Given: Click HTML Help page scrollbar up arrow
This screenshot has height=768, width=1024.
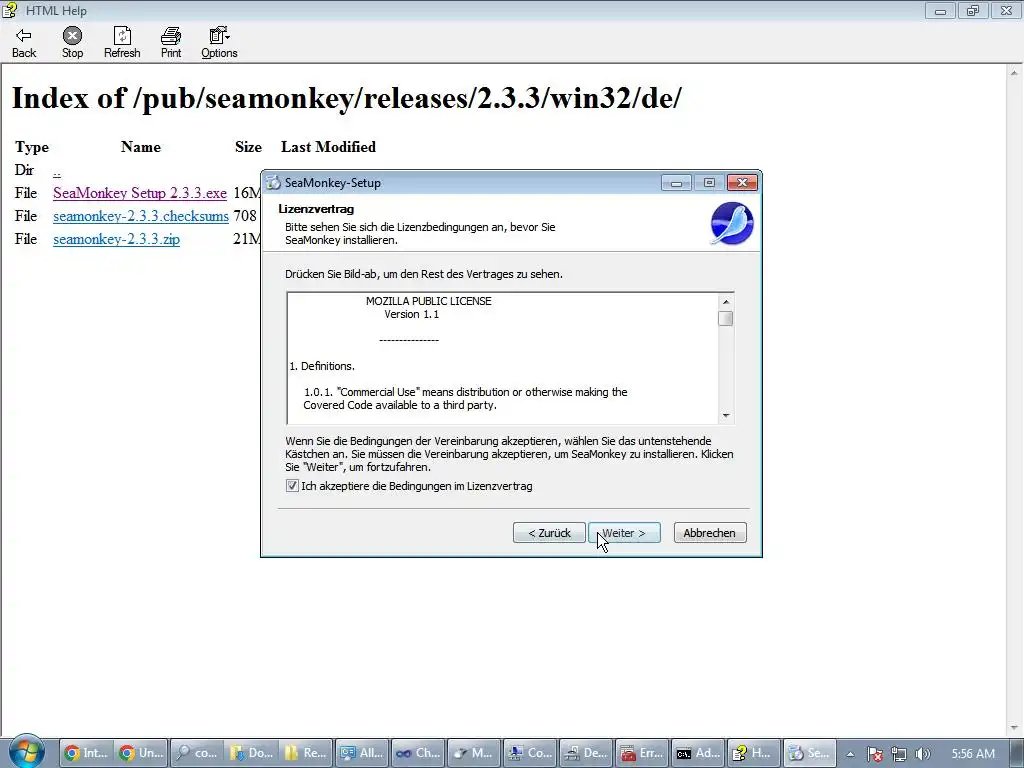Looking at the screenshot, I should [x=1016, y=73].
